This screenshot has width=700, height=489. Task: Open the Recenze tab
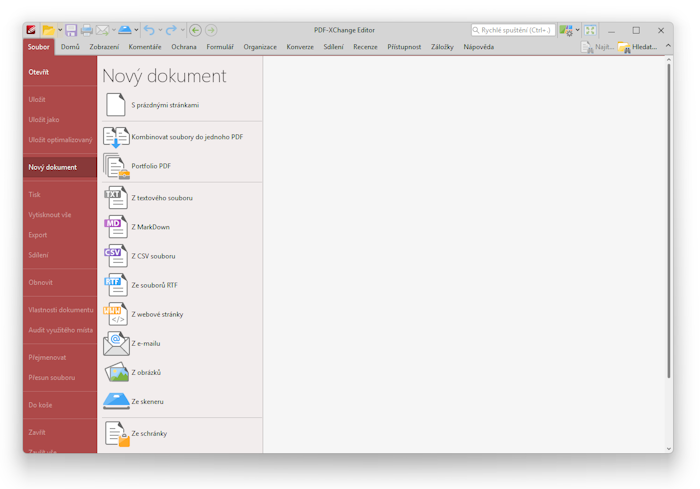point(365,47)
